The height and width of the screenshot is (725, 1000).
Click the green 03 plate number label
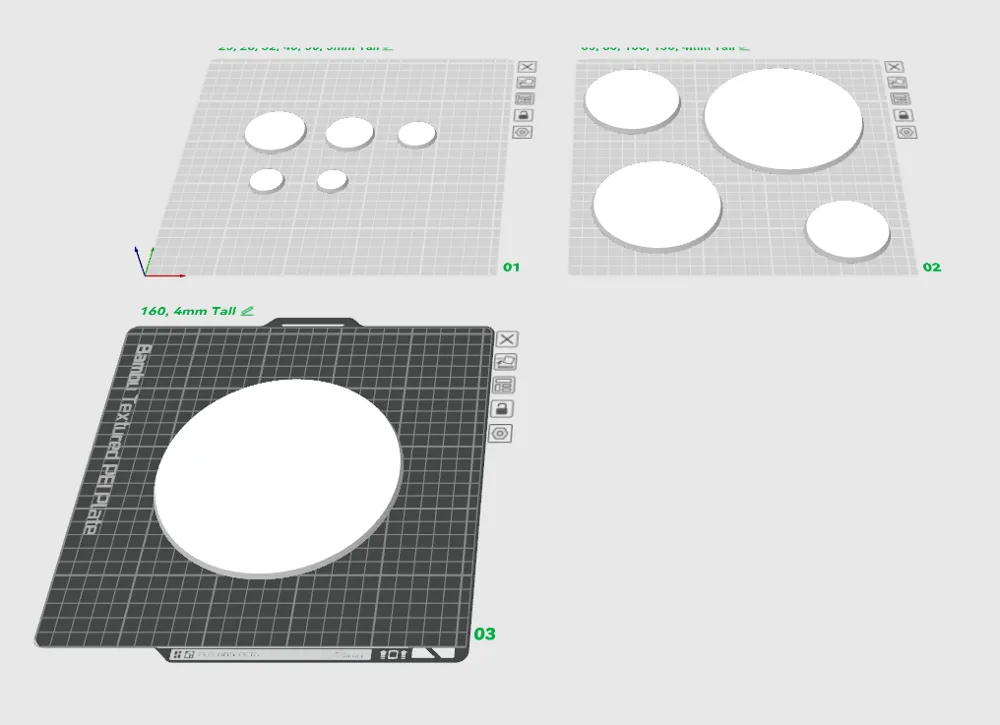point(485,634)
